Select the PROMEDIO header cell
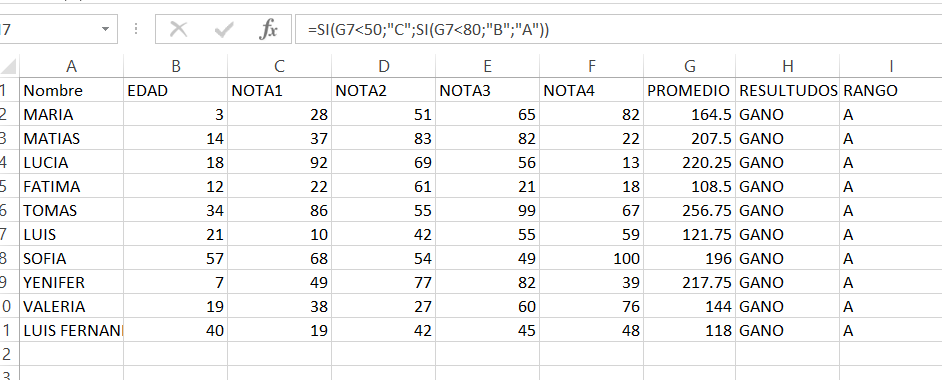The height and width of the screenshot is (380, 942). coord(689,91)
